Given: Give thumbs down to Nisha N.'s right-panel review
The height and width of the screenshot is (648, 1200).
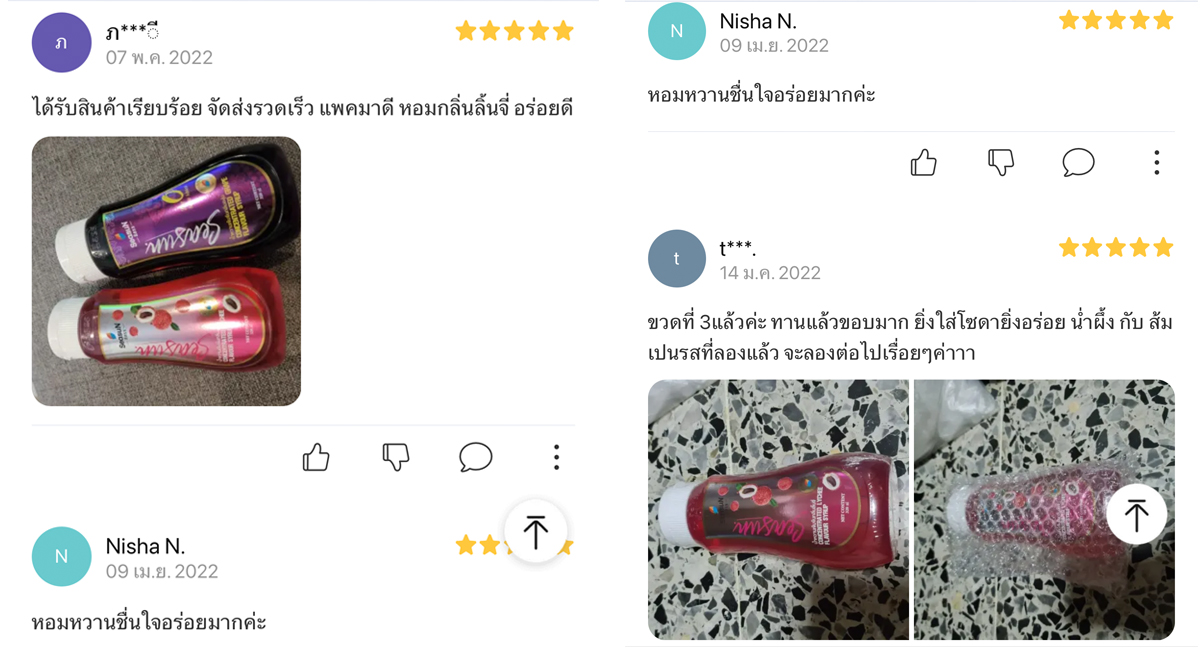Looking at the screenshot, I should pos(1001,162).
